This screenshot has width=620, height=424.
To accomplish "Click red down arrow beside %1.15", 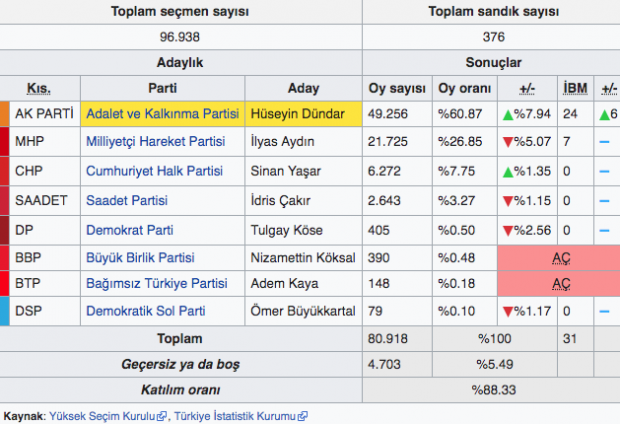I will tap(507, 200).
